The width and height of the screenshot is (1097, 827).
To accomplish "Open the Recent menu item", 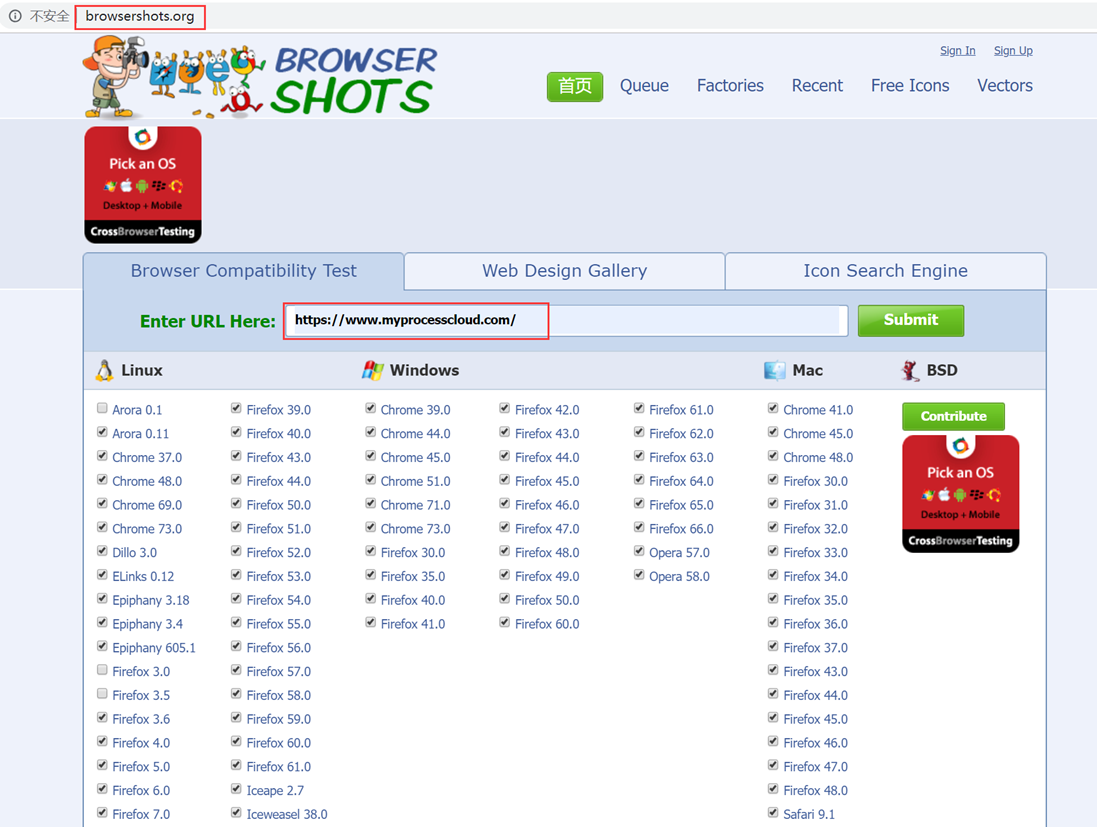I will click(x=817, y=86).
